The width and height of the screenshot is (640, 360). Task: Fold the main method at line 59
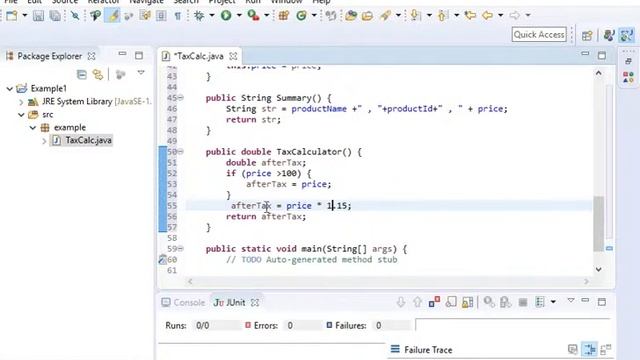[x=180, y=249]
